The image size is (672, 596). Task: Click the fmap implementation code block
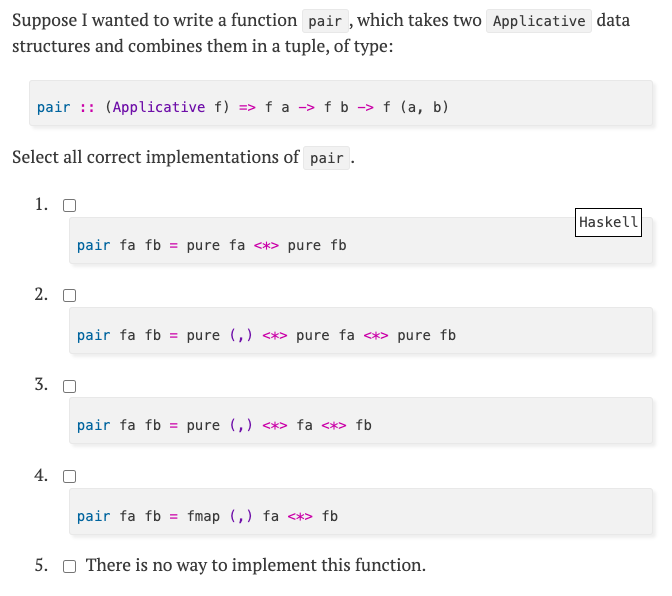coord(360,516)
